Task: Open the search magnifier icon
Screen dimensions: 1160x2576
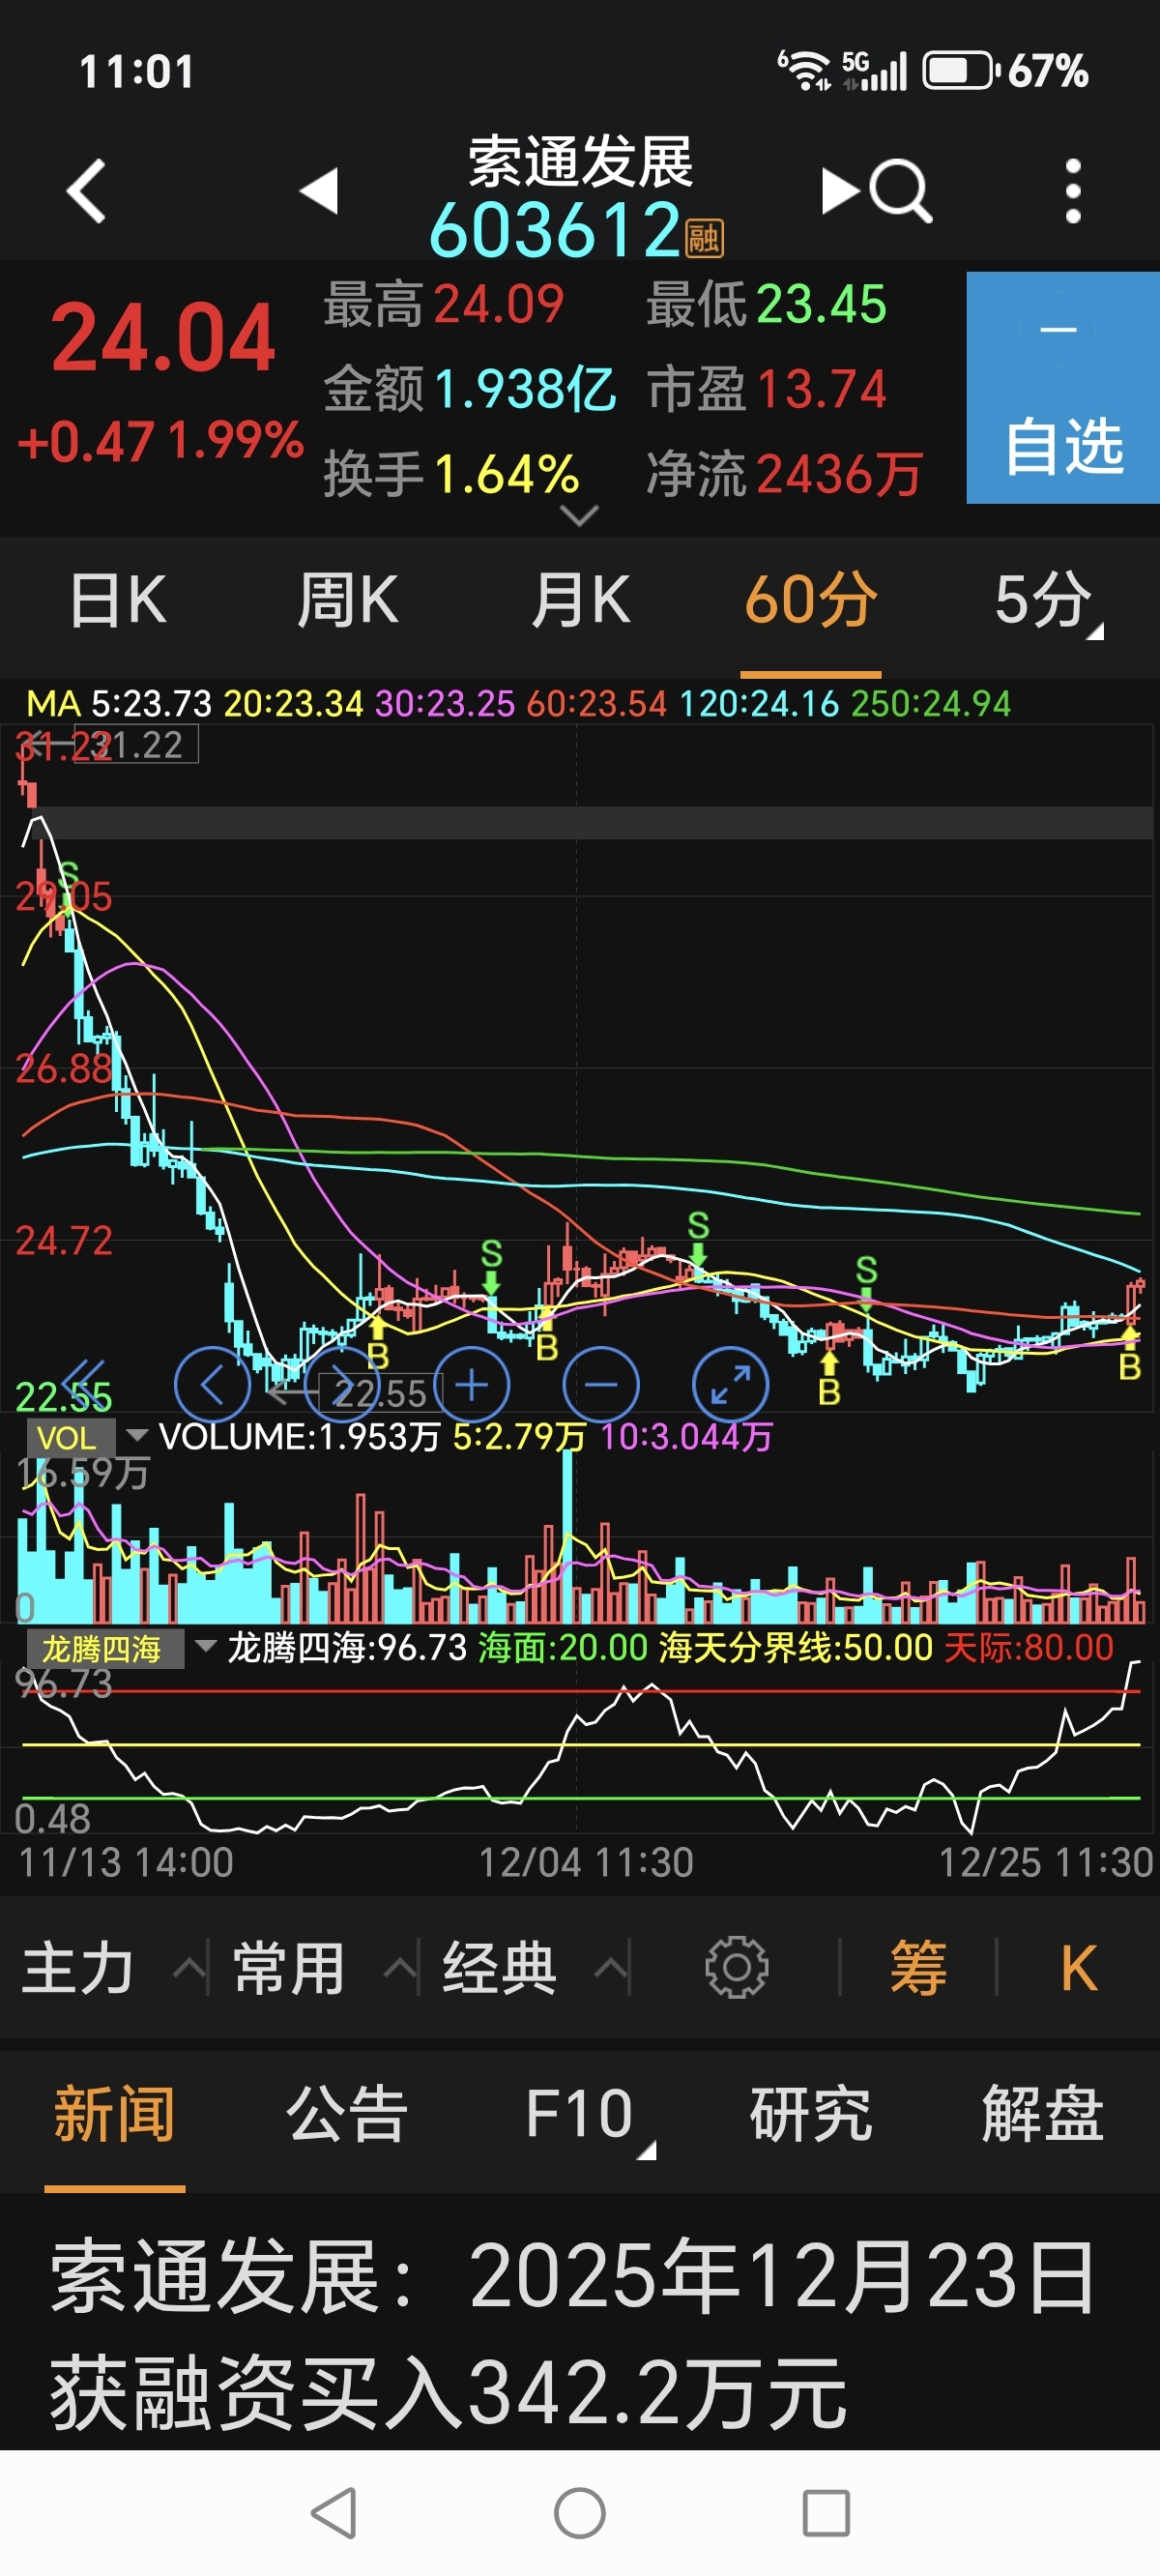Action: [x=901, y=190]
